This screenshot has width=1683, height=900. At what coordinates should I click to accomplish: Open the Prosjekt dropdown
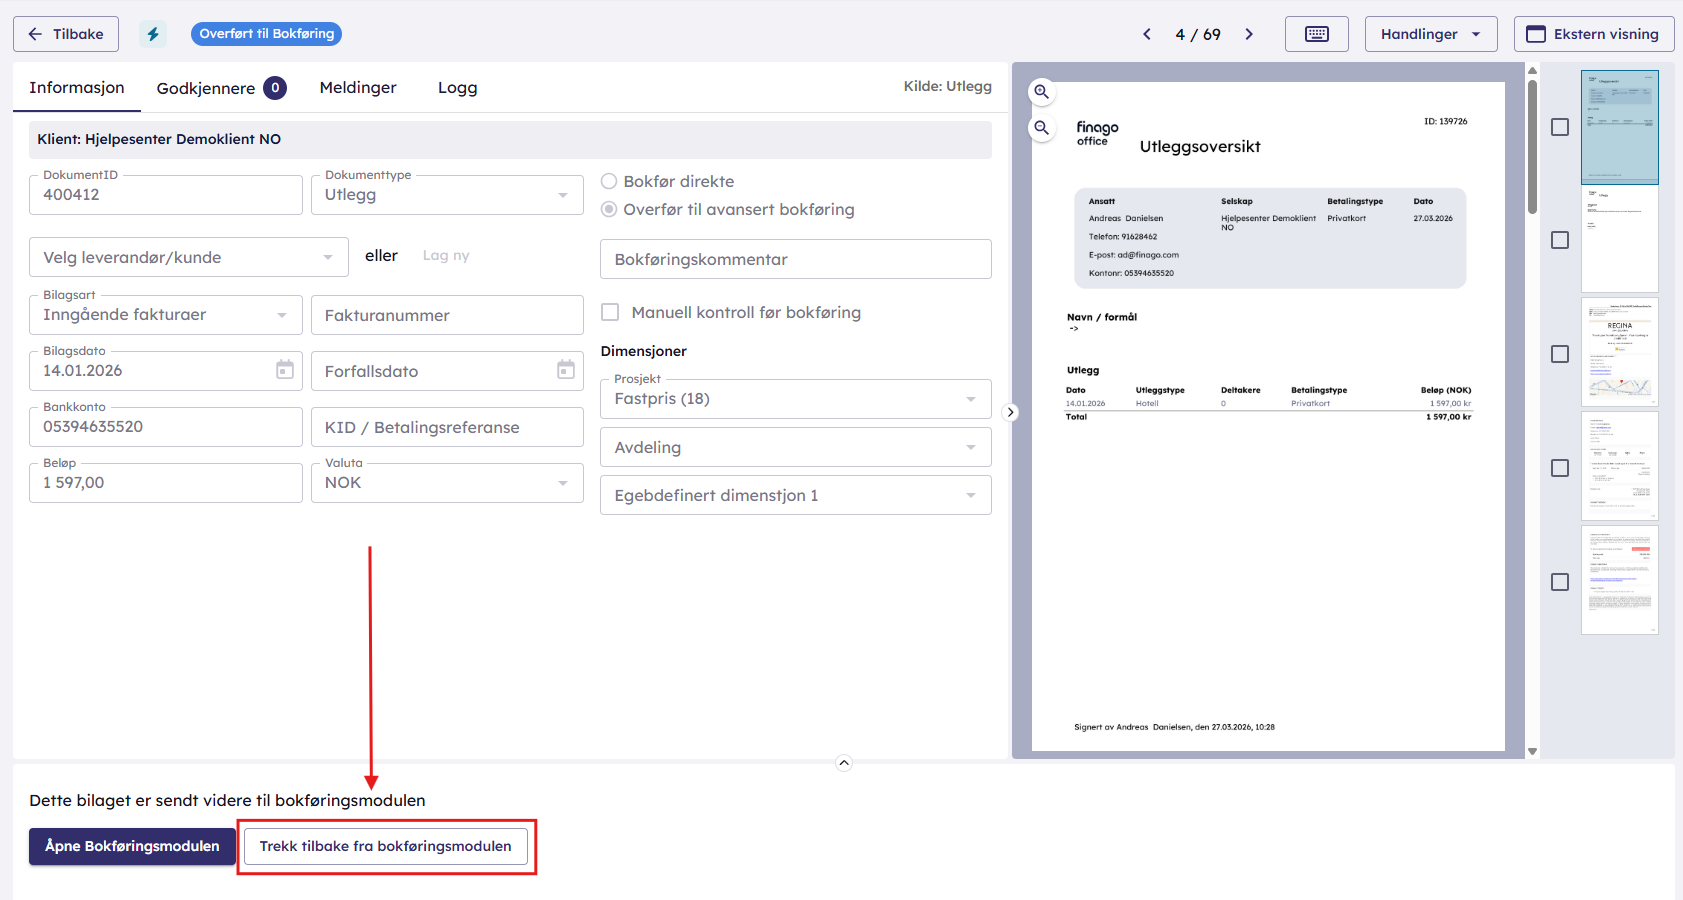795,399
